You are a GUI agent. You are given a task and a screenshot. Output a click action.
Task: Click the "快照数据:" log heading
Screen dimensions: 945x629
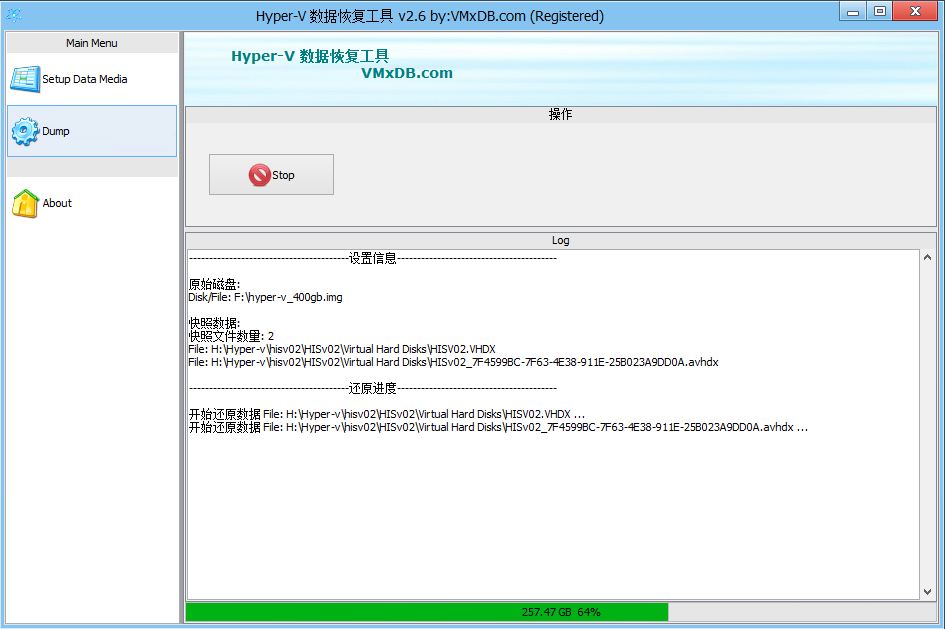[214, 323]
